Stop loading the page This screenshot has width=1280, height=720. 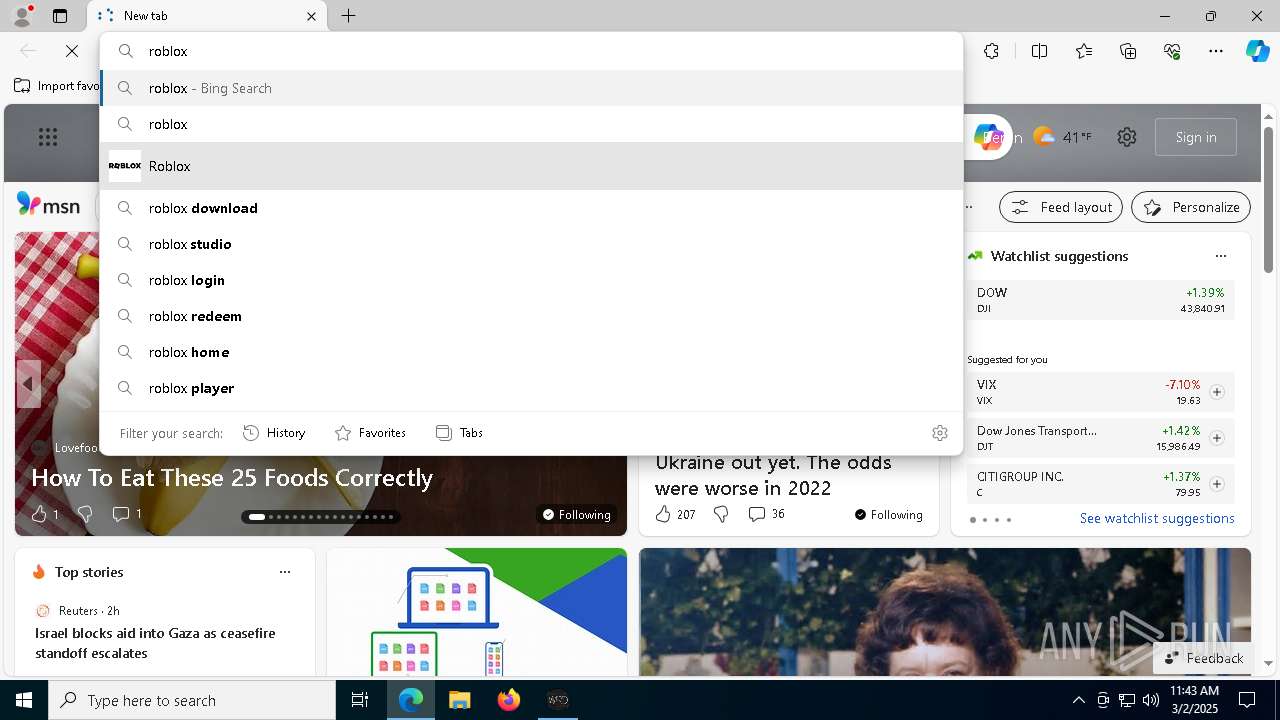[x=72, y=51]
